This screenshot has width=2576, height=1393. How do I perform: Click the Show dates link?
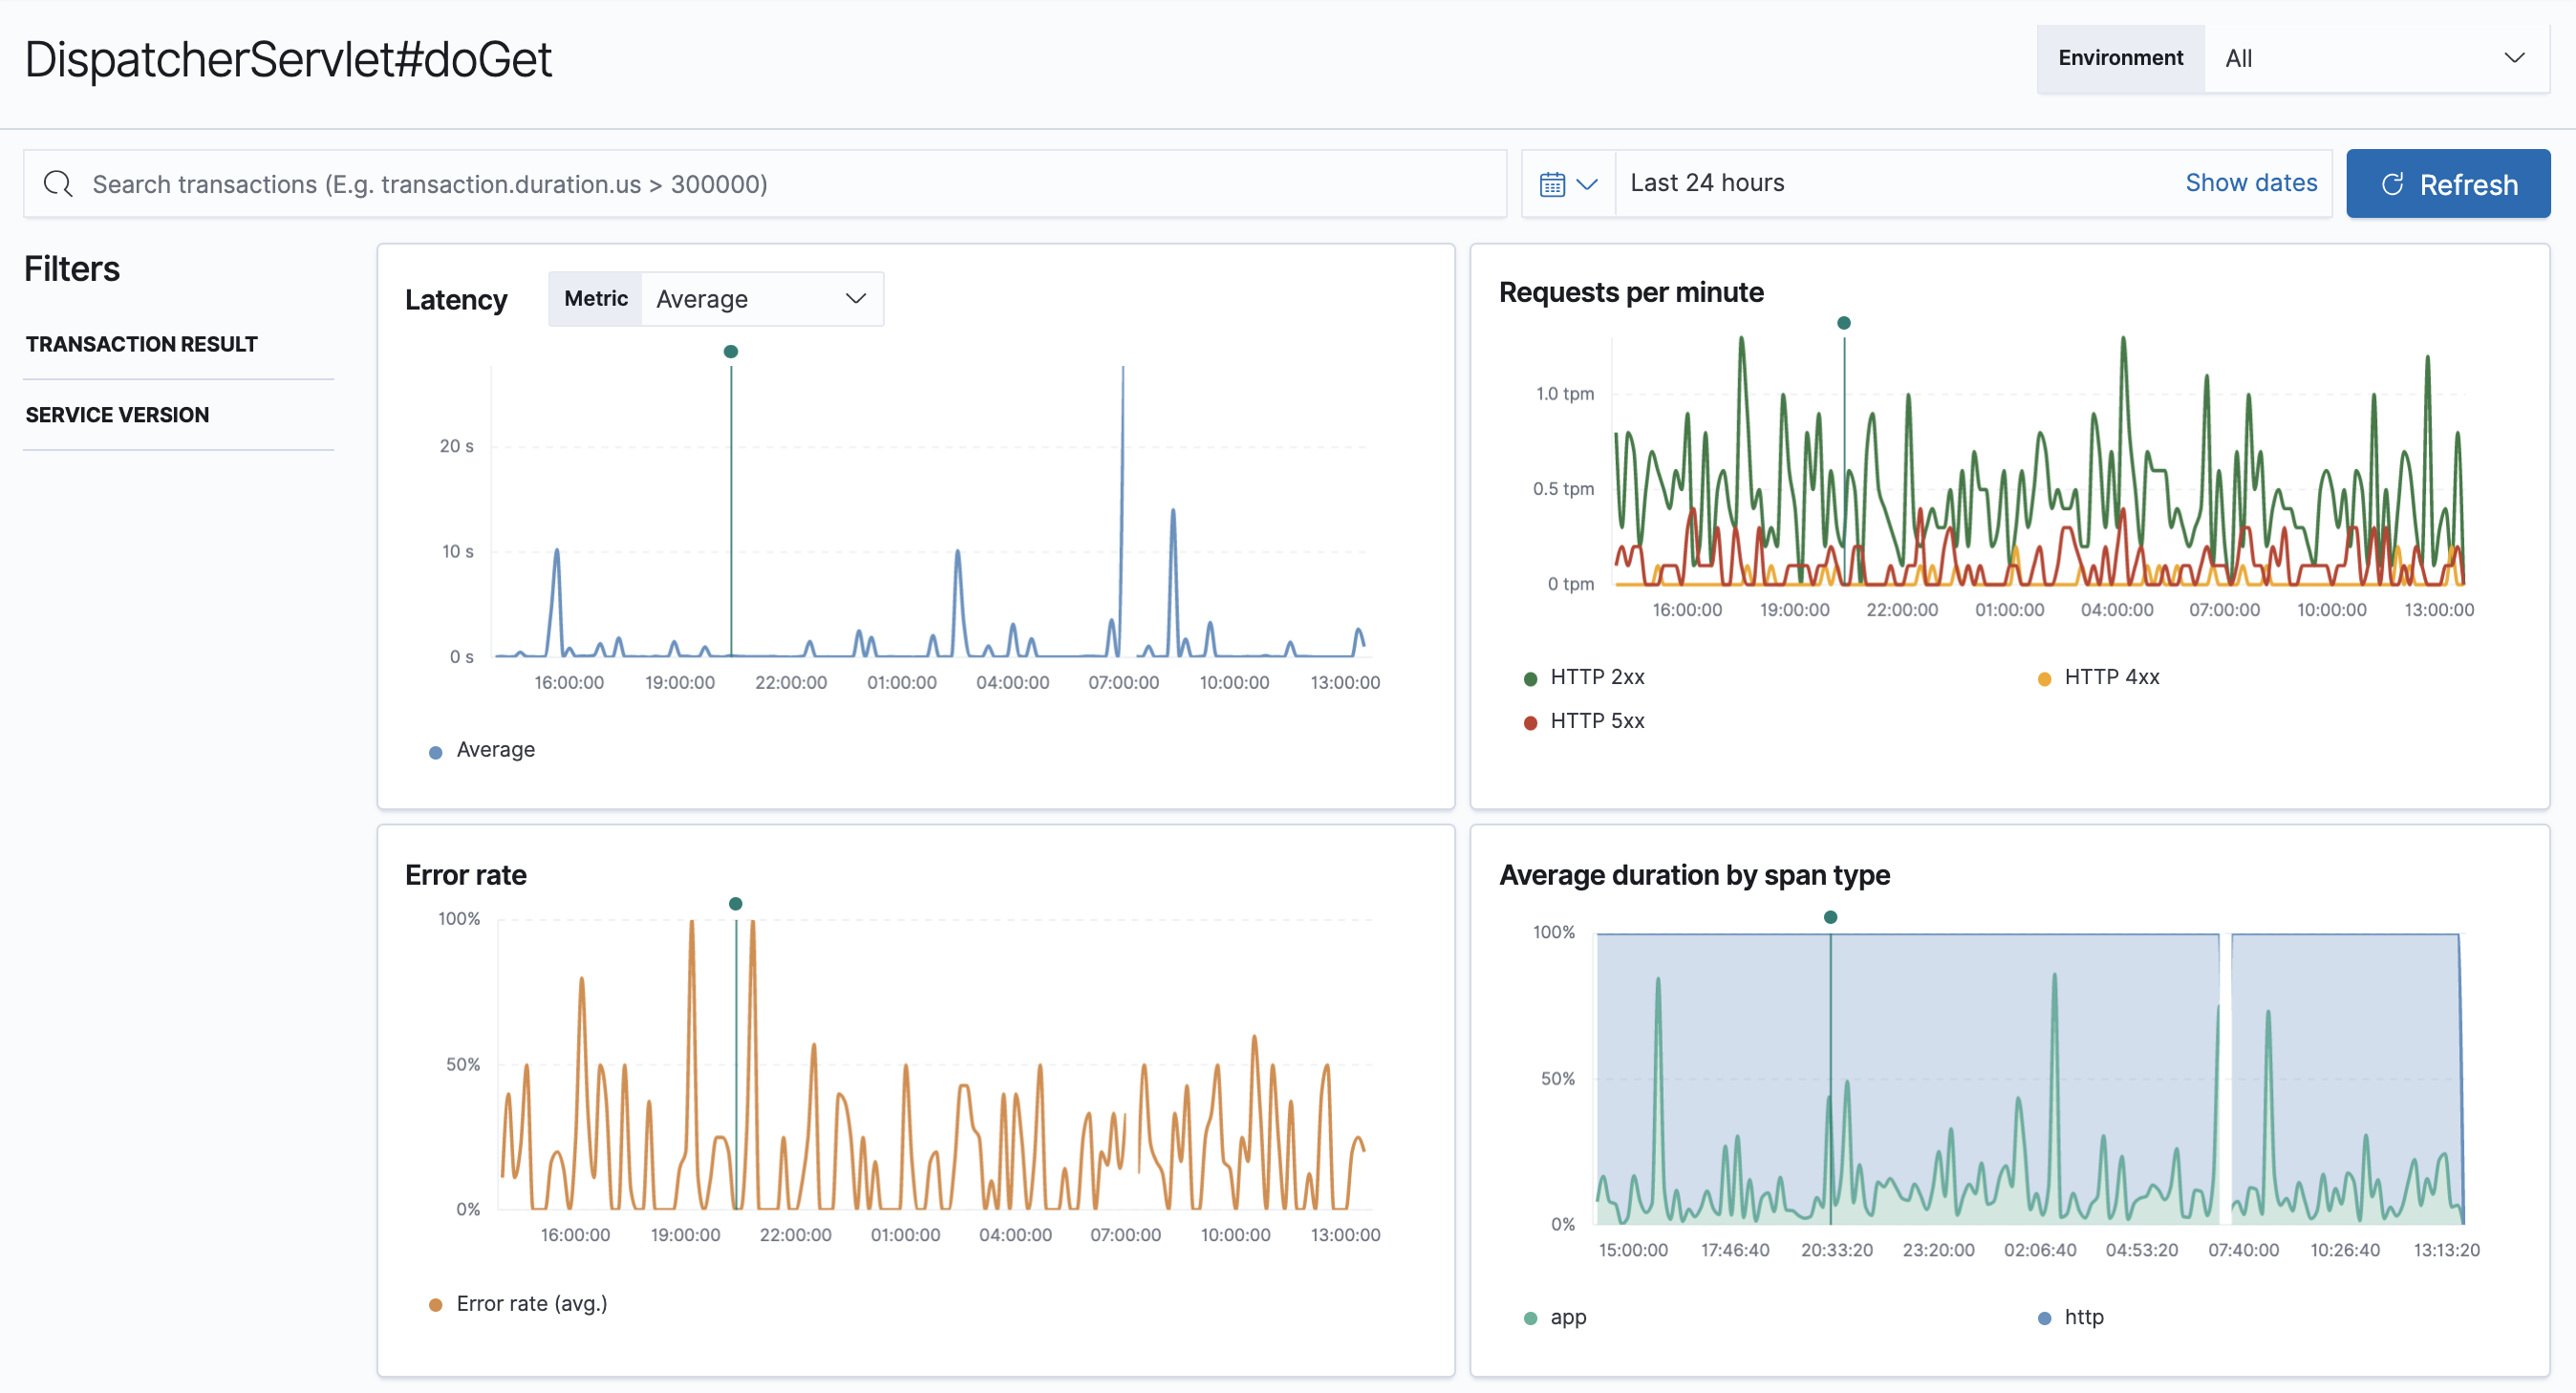pos(2251,183)
